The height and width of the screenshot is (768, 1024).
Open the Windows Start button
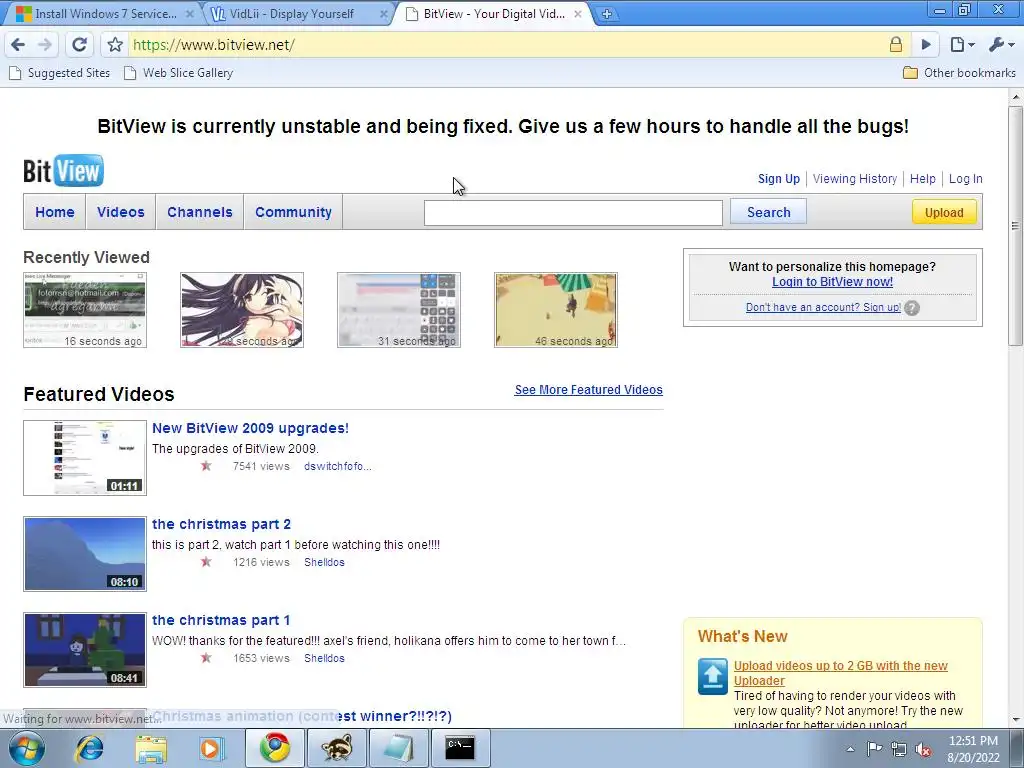pos(26,748)
